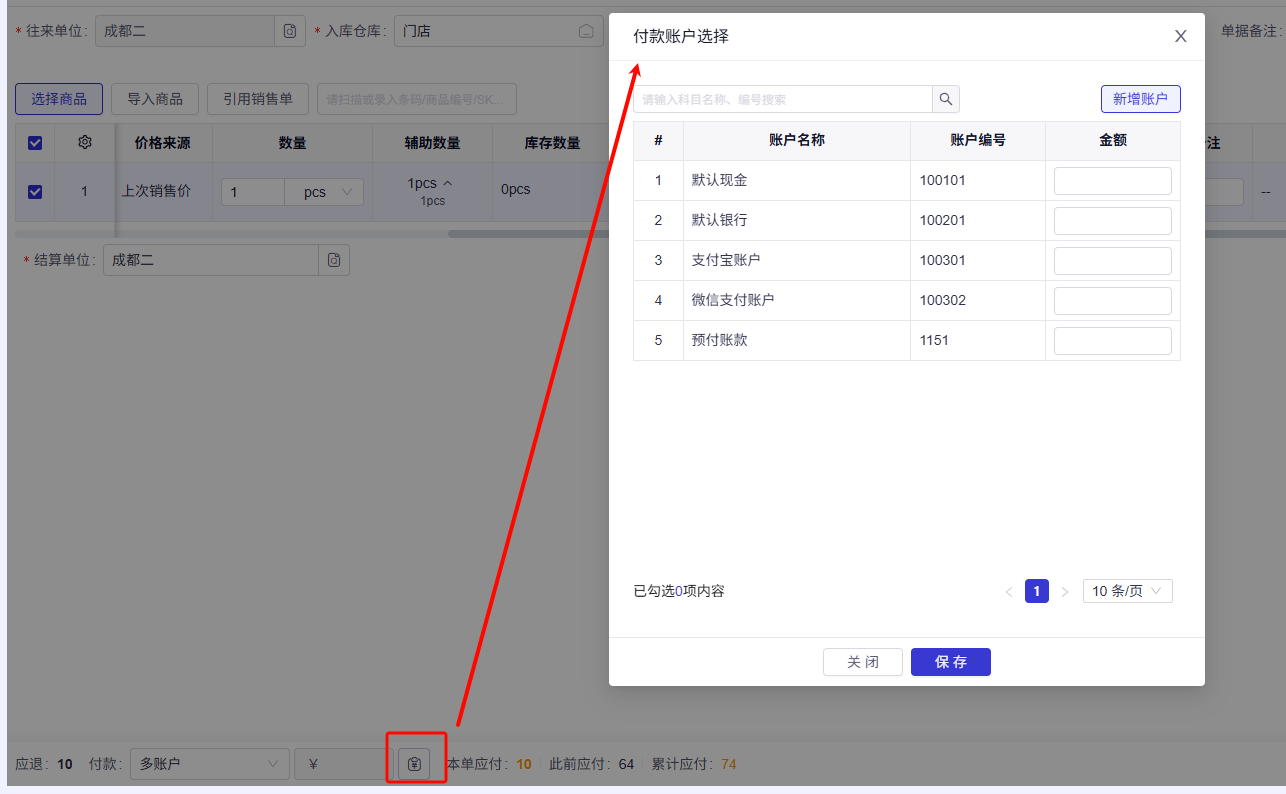Viewport: 1286px width, 794px height.
Task: Collapse the 辅助数量 1pcs expander
Action: 447,183
